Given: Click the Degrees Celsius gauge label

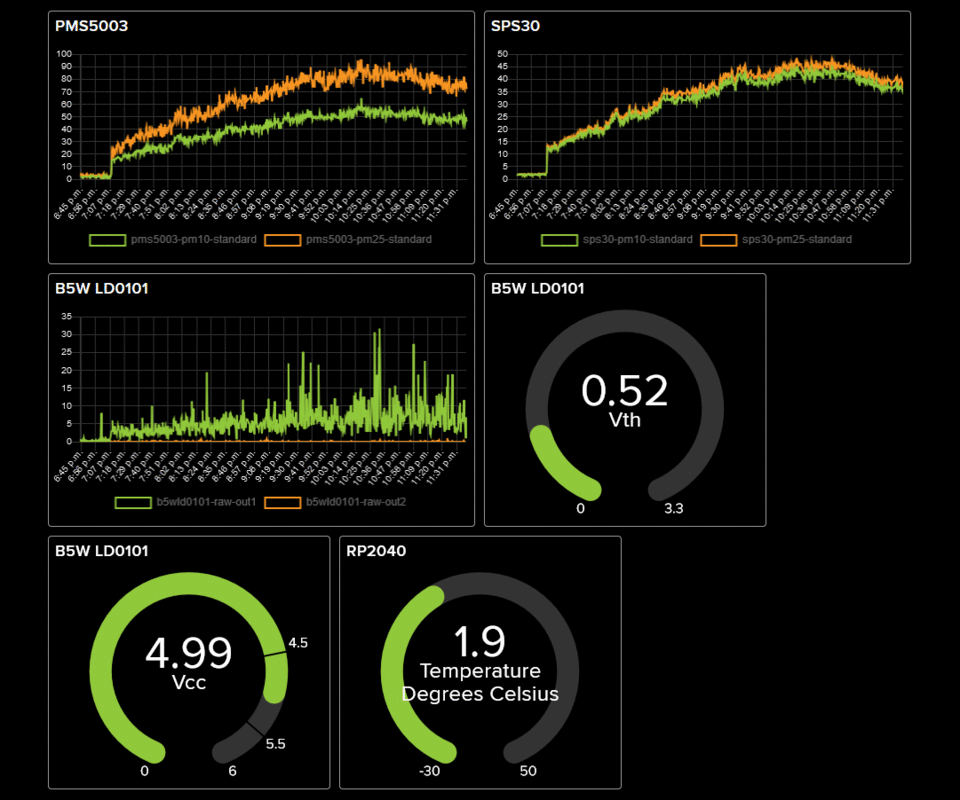Looking at the screenshot, I should (x=480, y=694).
